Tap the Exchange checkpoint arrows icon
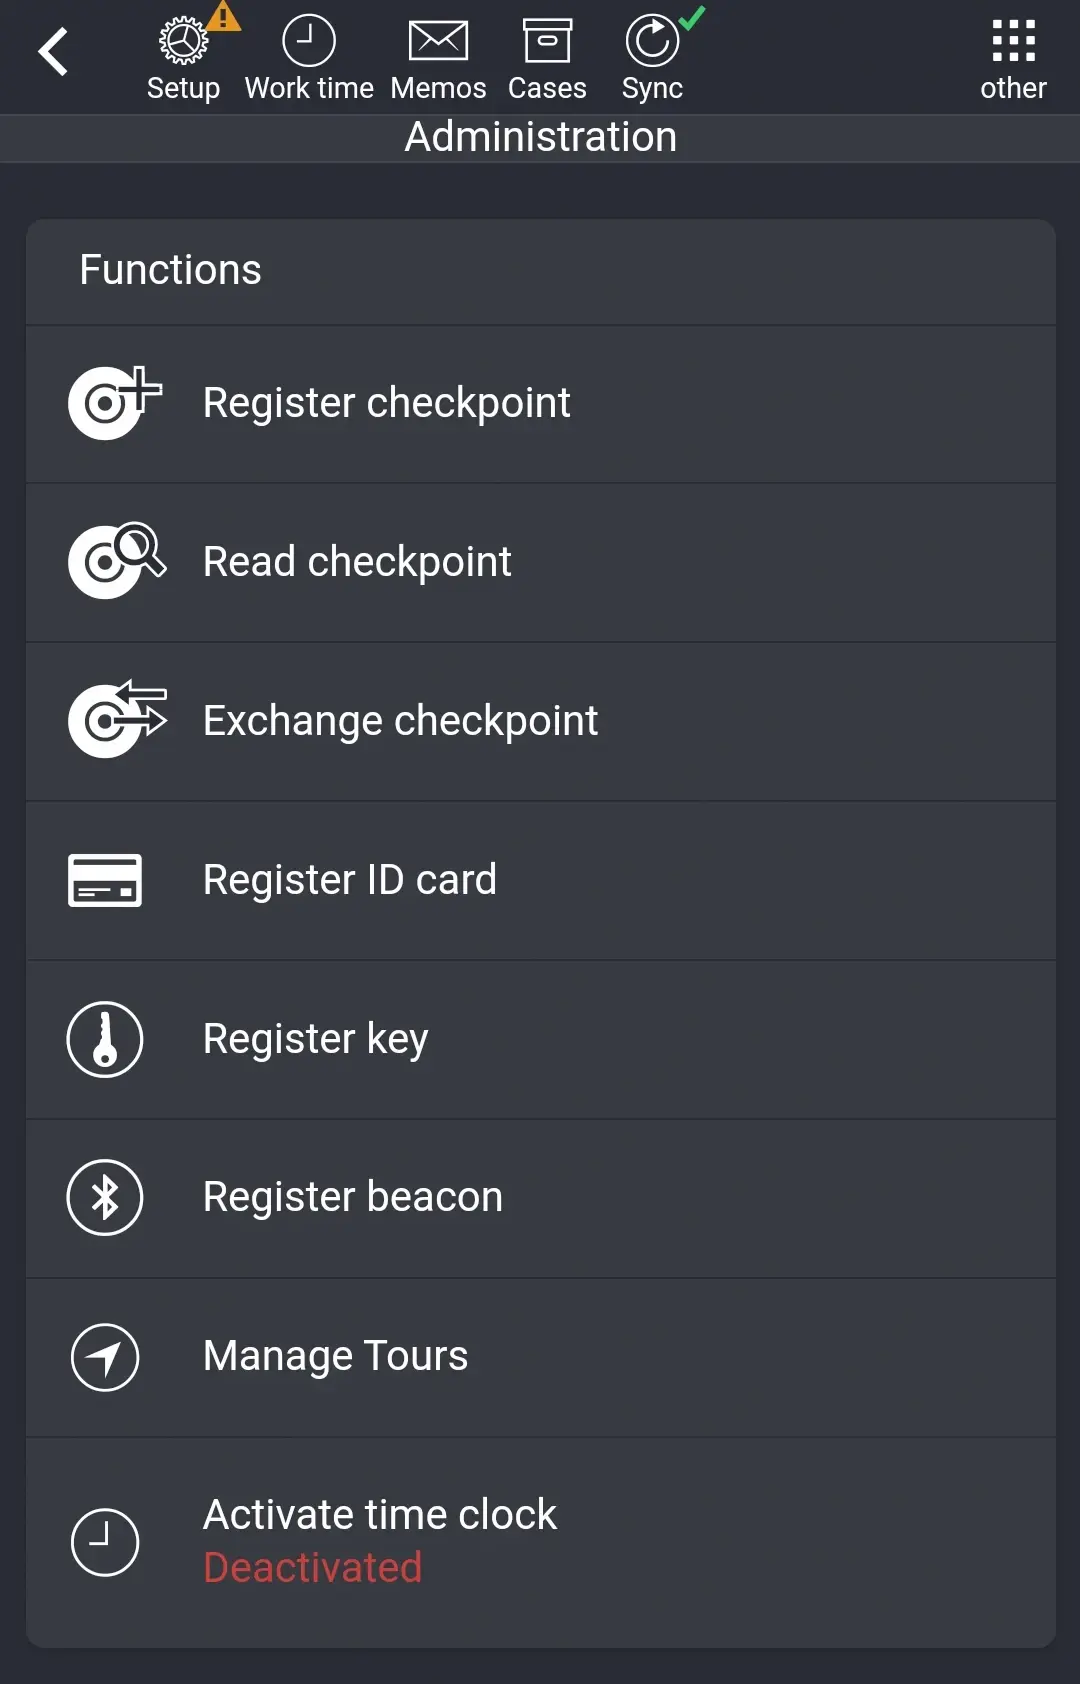 tap(114, 720)
